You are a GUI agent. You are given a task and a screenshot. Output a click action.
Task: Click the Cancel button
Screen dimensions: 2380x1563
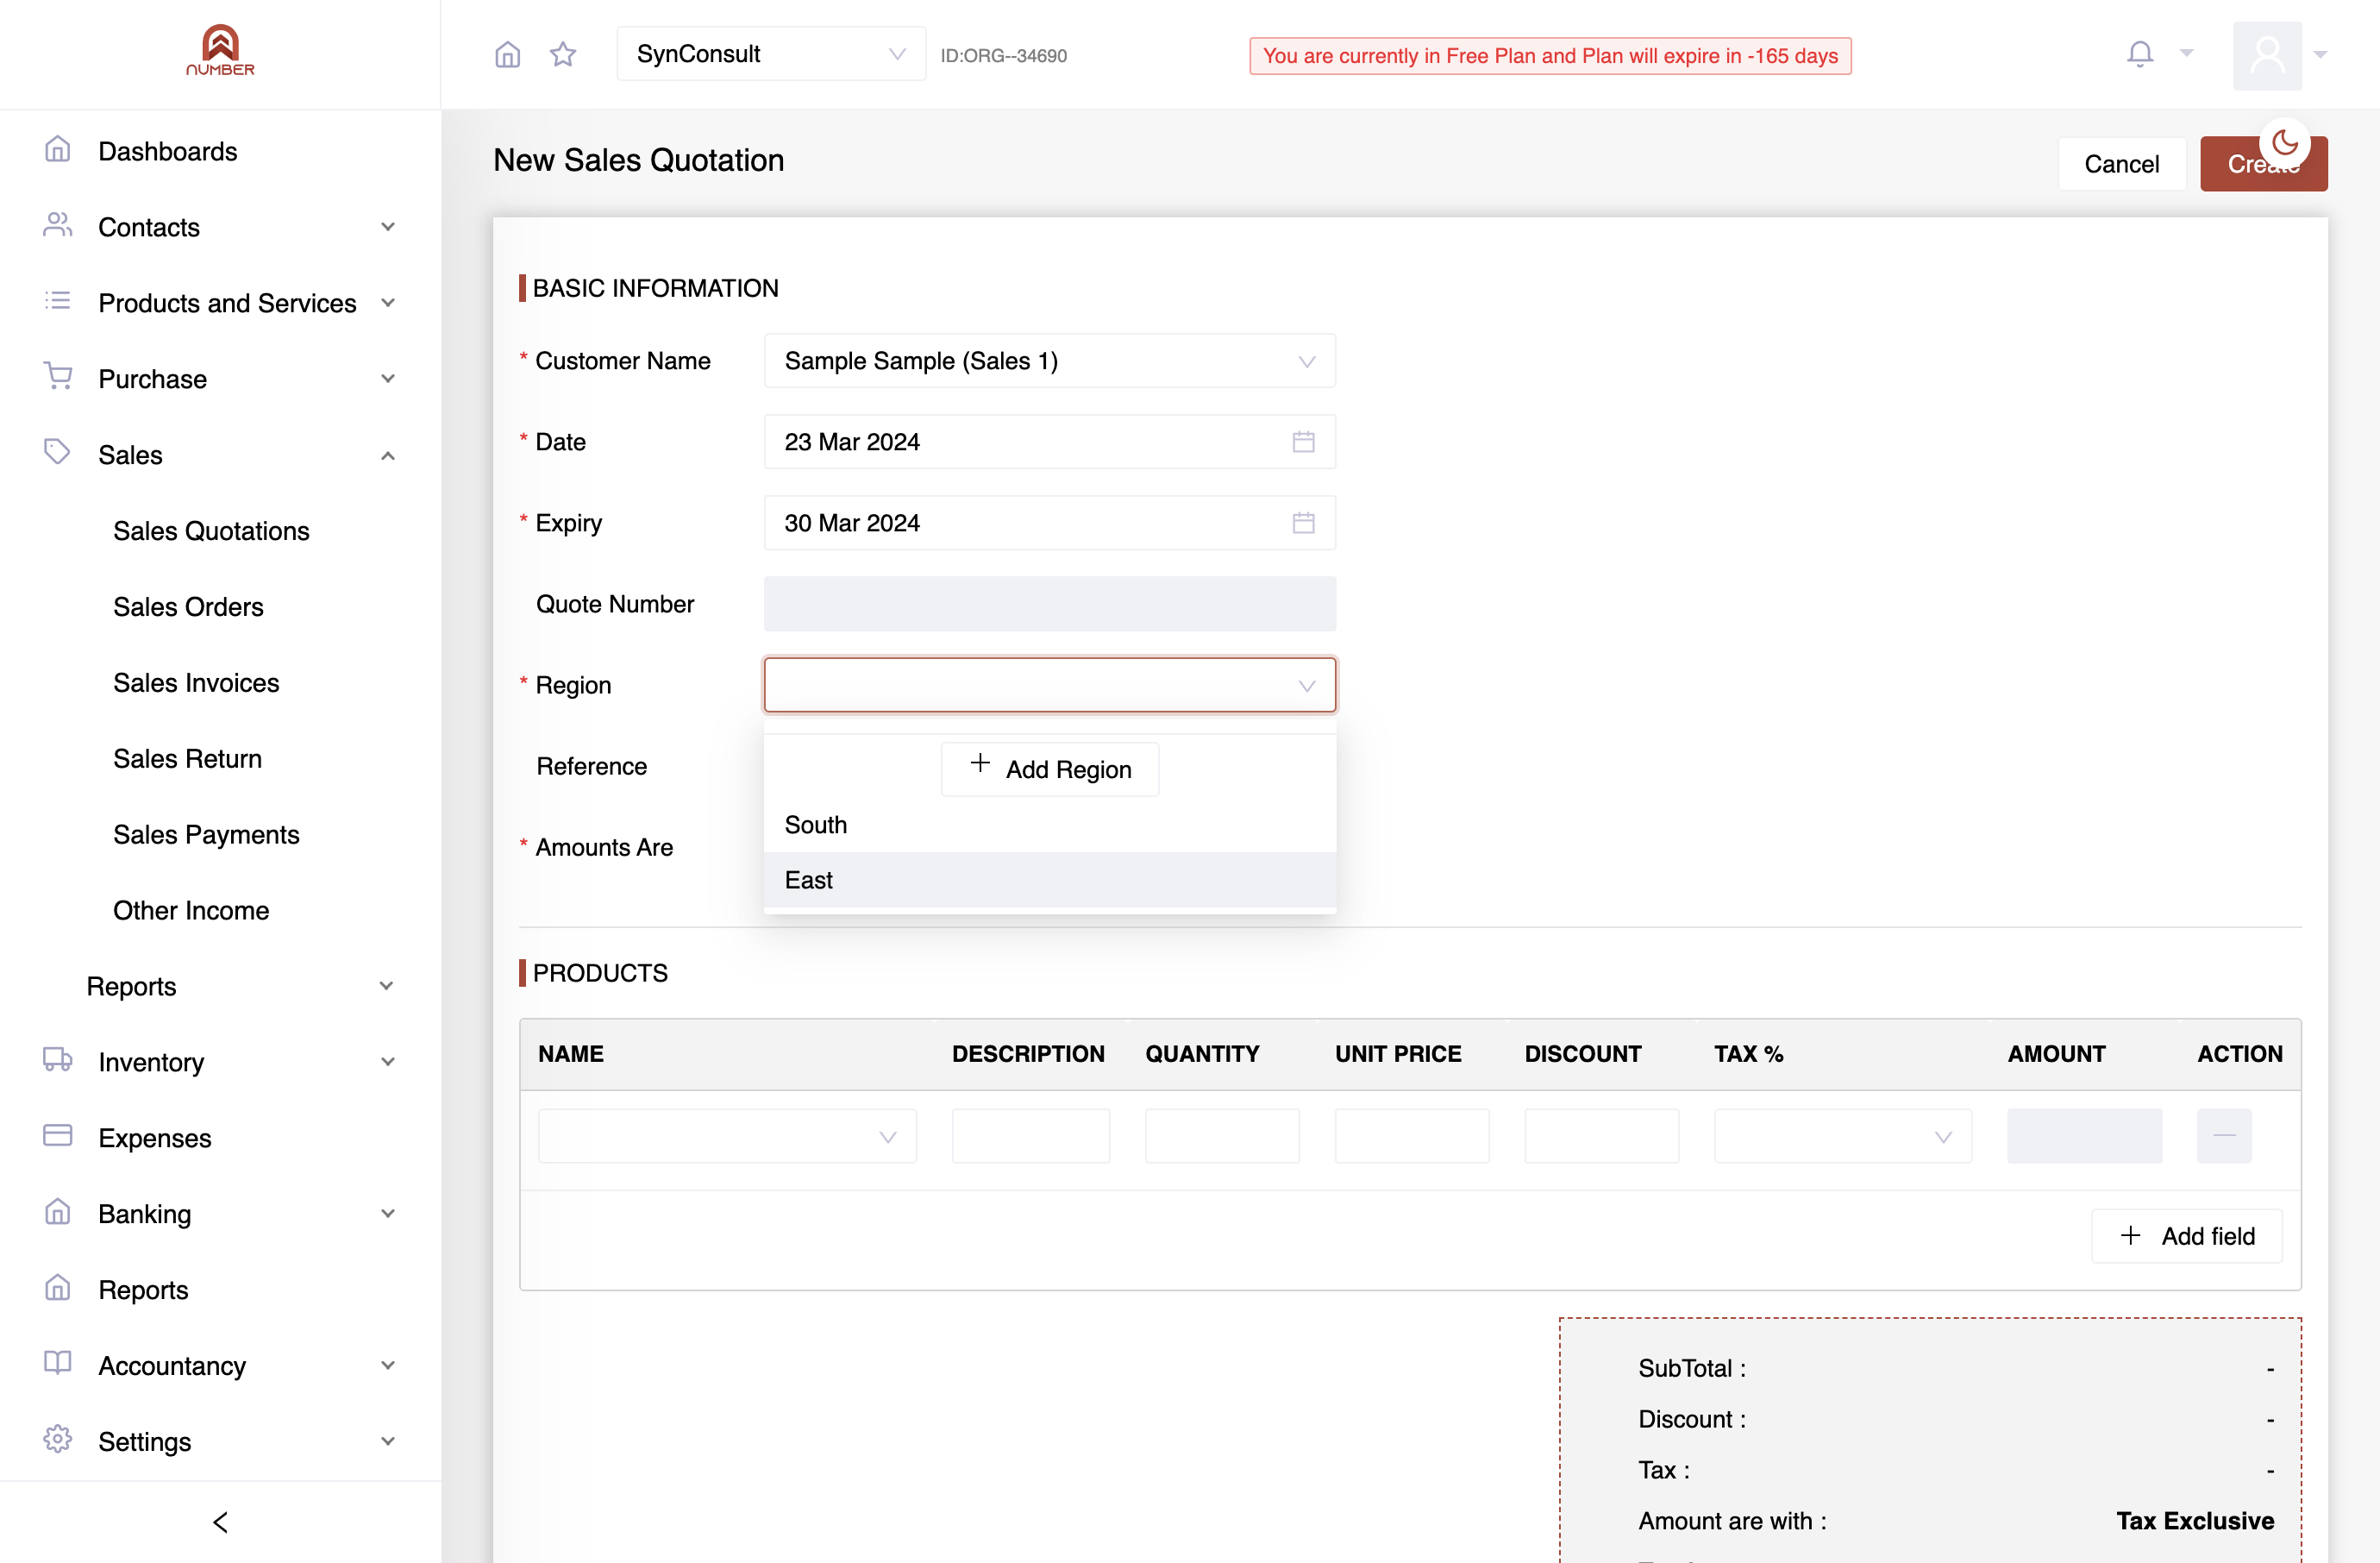click(x=2121, y=164)
